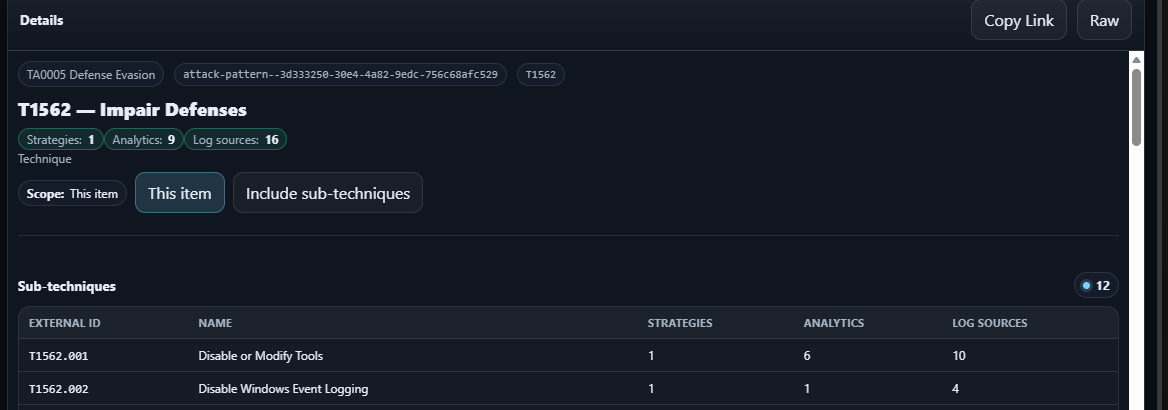Click the T1562 ID chip
Screen dimensions: 1168x410
click(540, 75)
